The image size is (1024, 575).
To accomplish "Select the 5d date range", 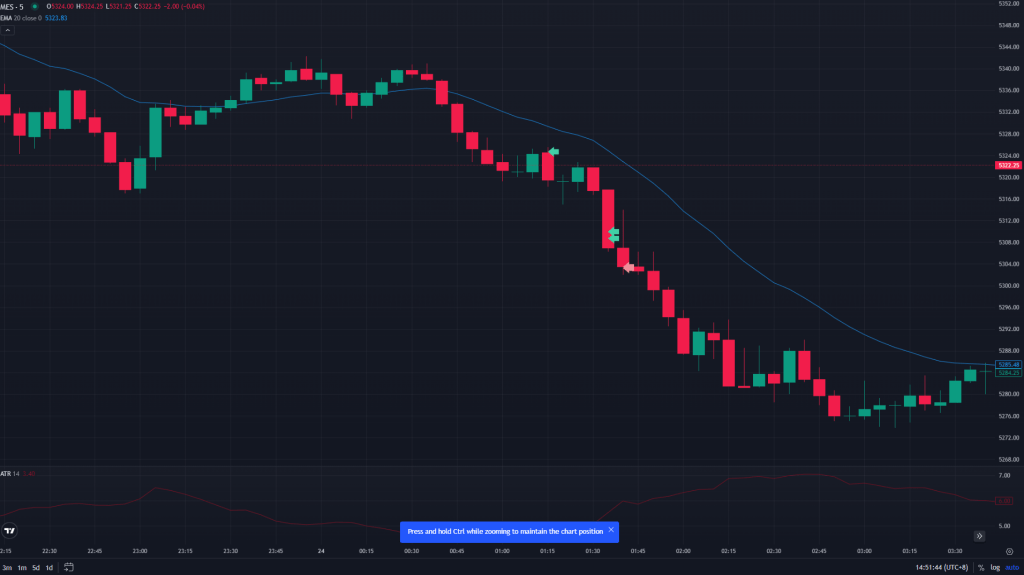I will pos(35,567).
